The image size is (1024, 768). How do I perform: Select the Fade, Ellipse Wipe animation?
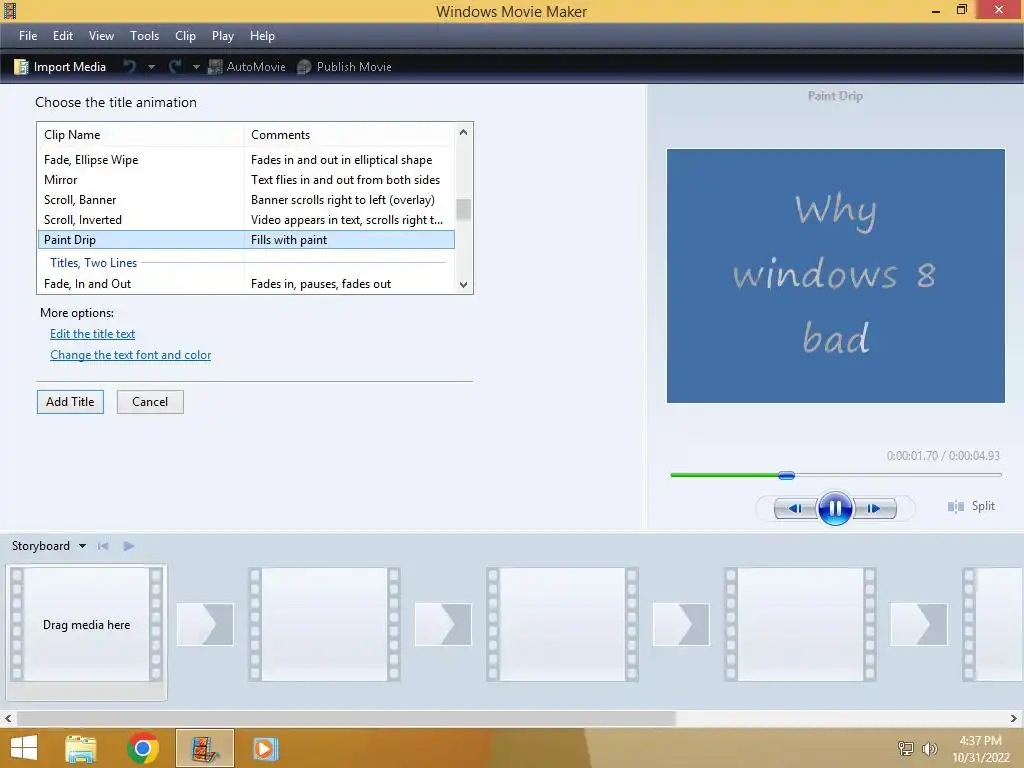tap(247, 160)
